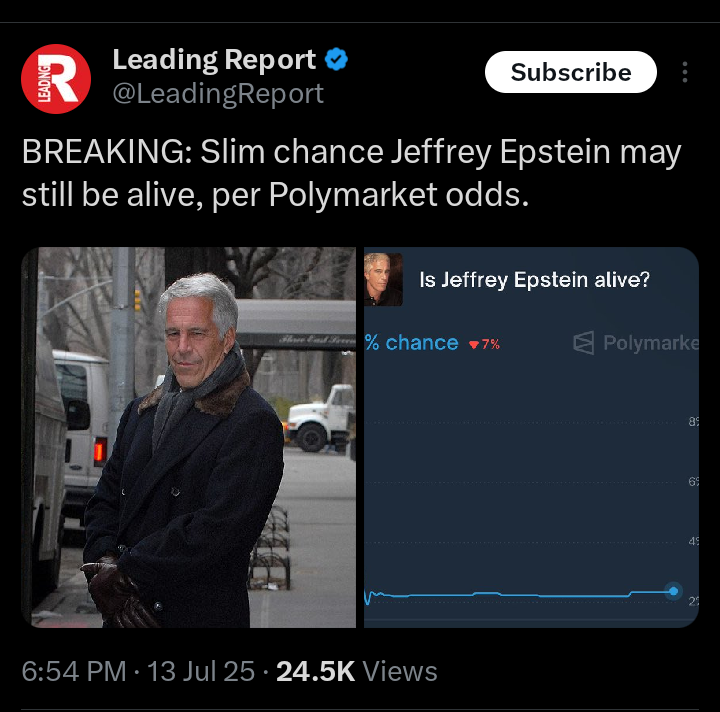The width and height of the screenshot is (720, 712).
Task: Click the 6:54 PM timestamp
Action: [x=74, y=672]
